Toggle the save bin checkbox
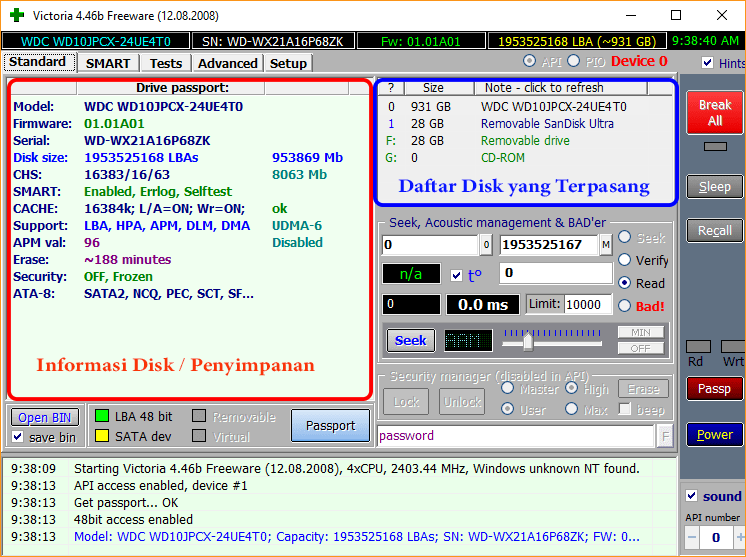Image resolution: width=746 pixels, height=557 pixels. (18, 436)
